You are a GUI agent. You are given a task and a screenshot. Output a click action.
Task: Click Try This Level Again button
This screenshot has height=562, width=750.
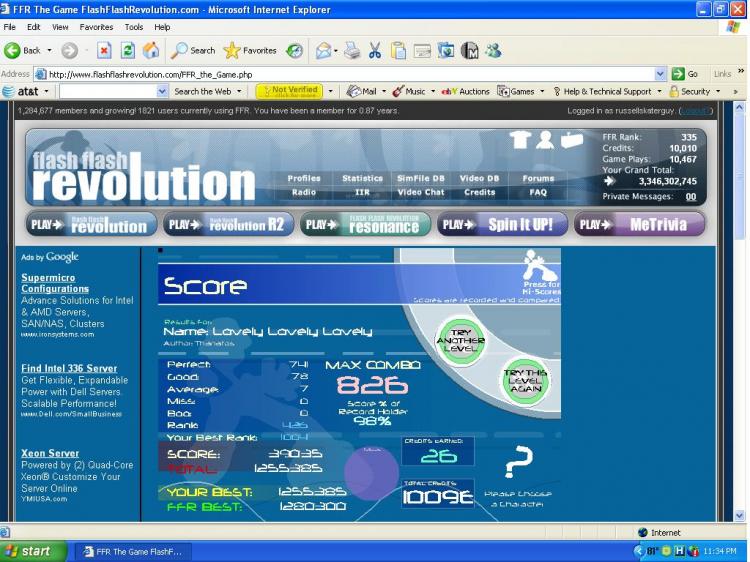pyautogui.click(x=526, y=381)
